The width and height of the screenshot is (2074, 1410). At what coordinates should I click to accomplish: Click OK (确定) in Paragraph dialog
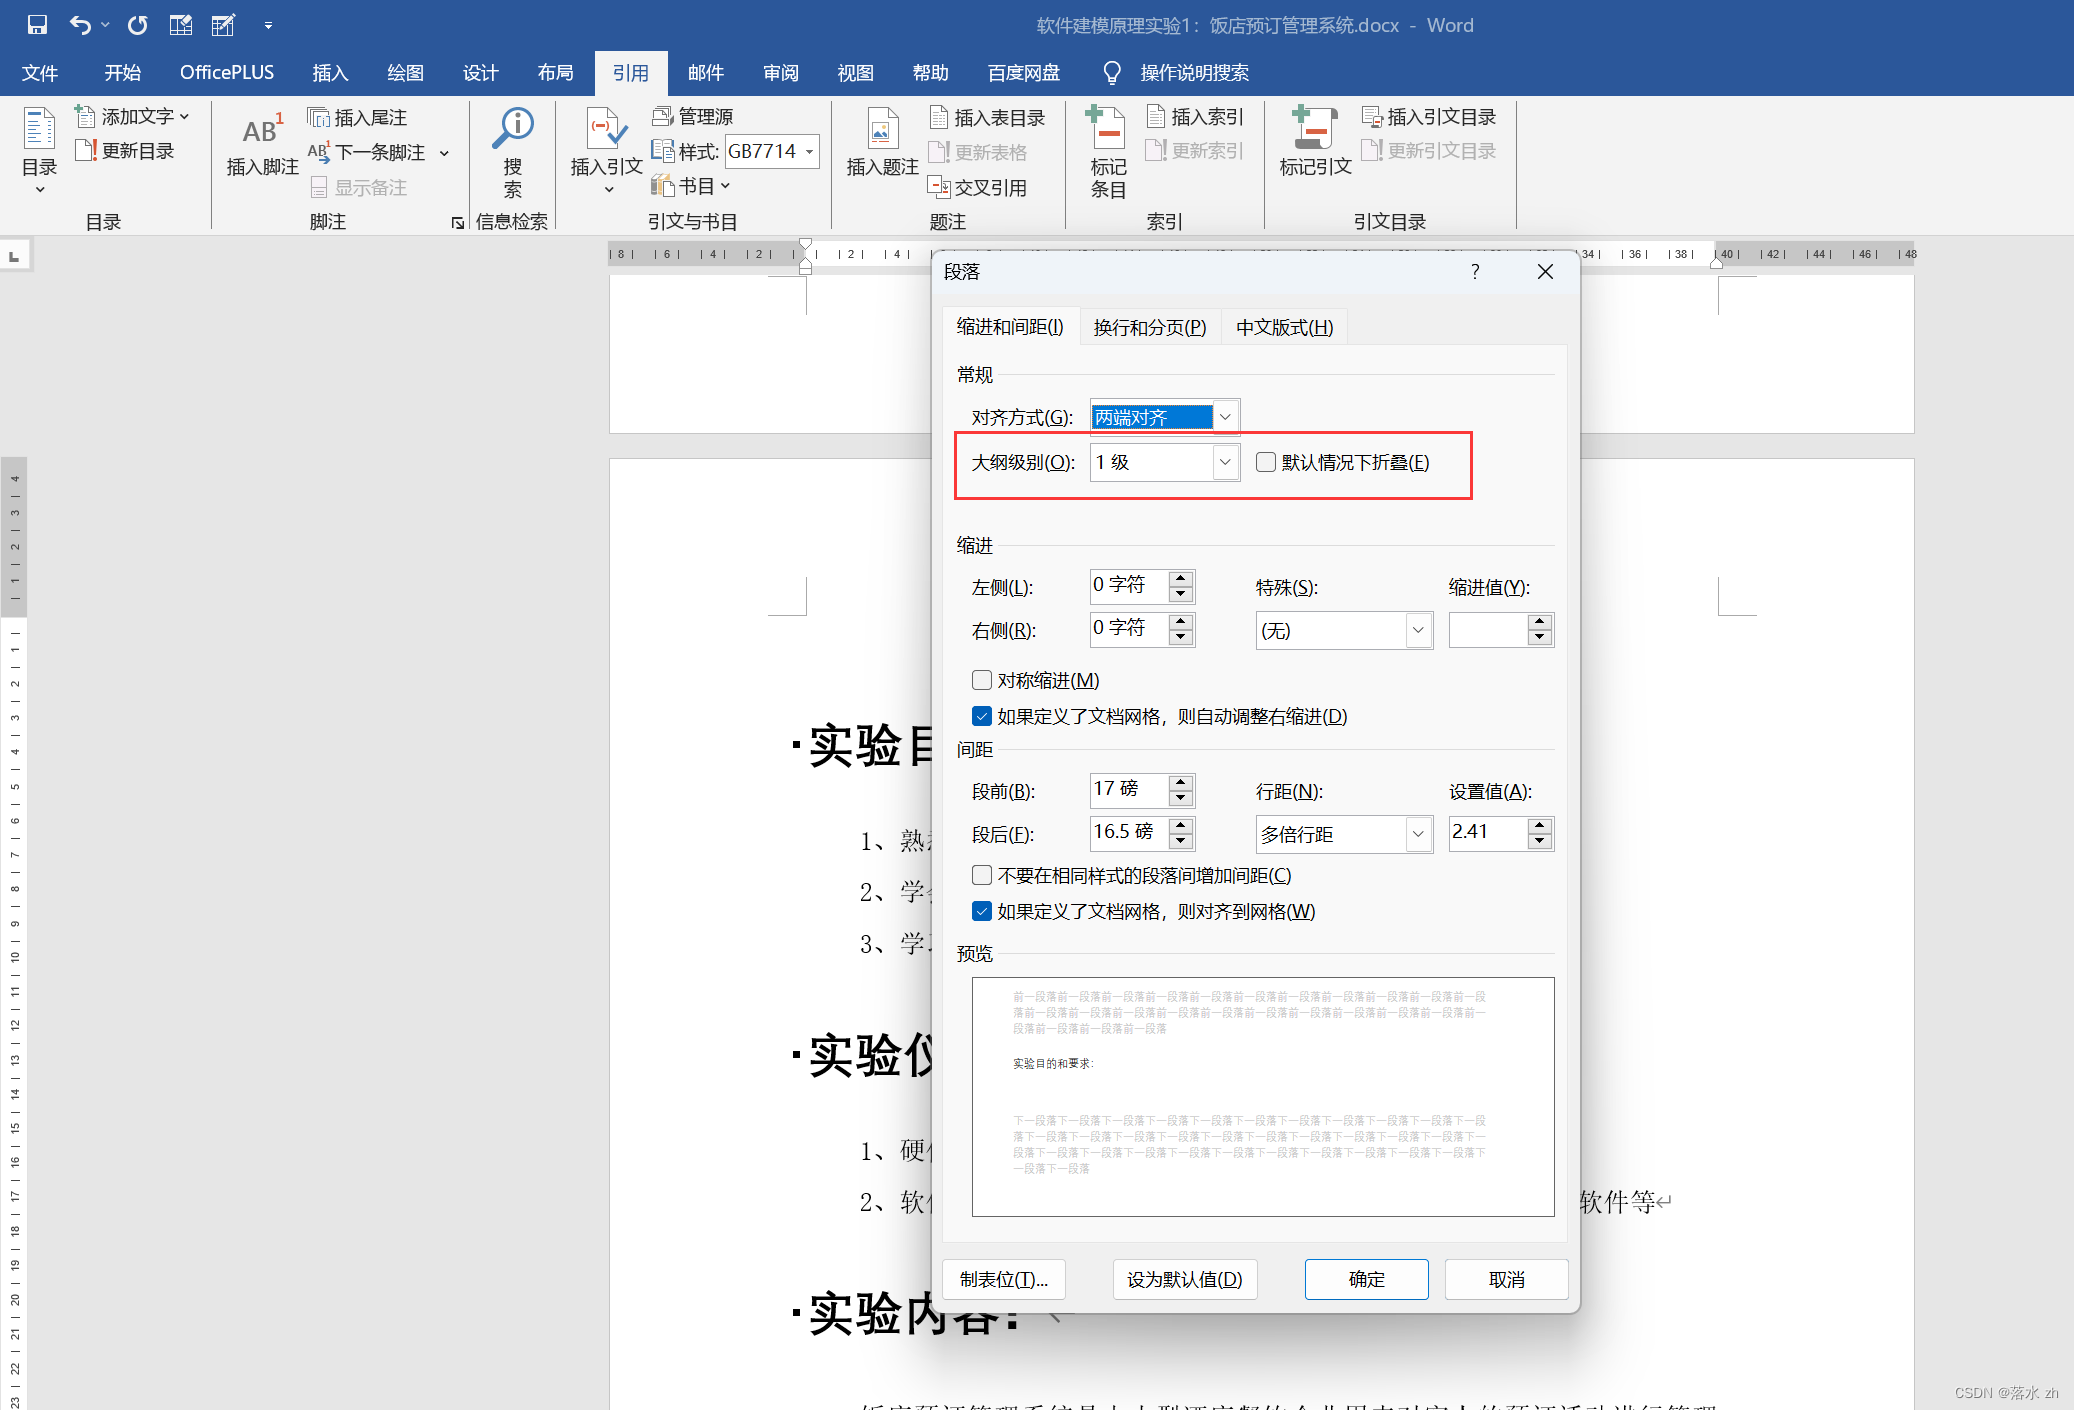[1366, 1279]
